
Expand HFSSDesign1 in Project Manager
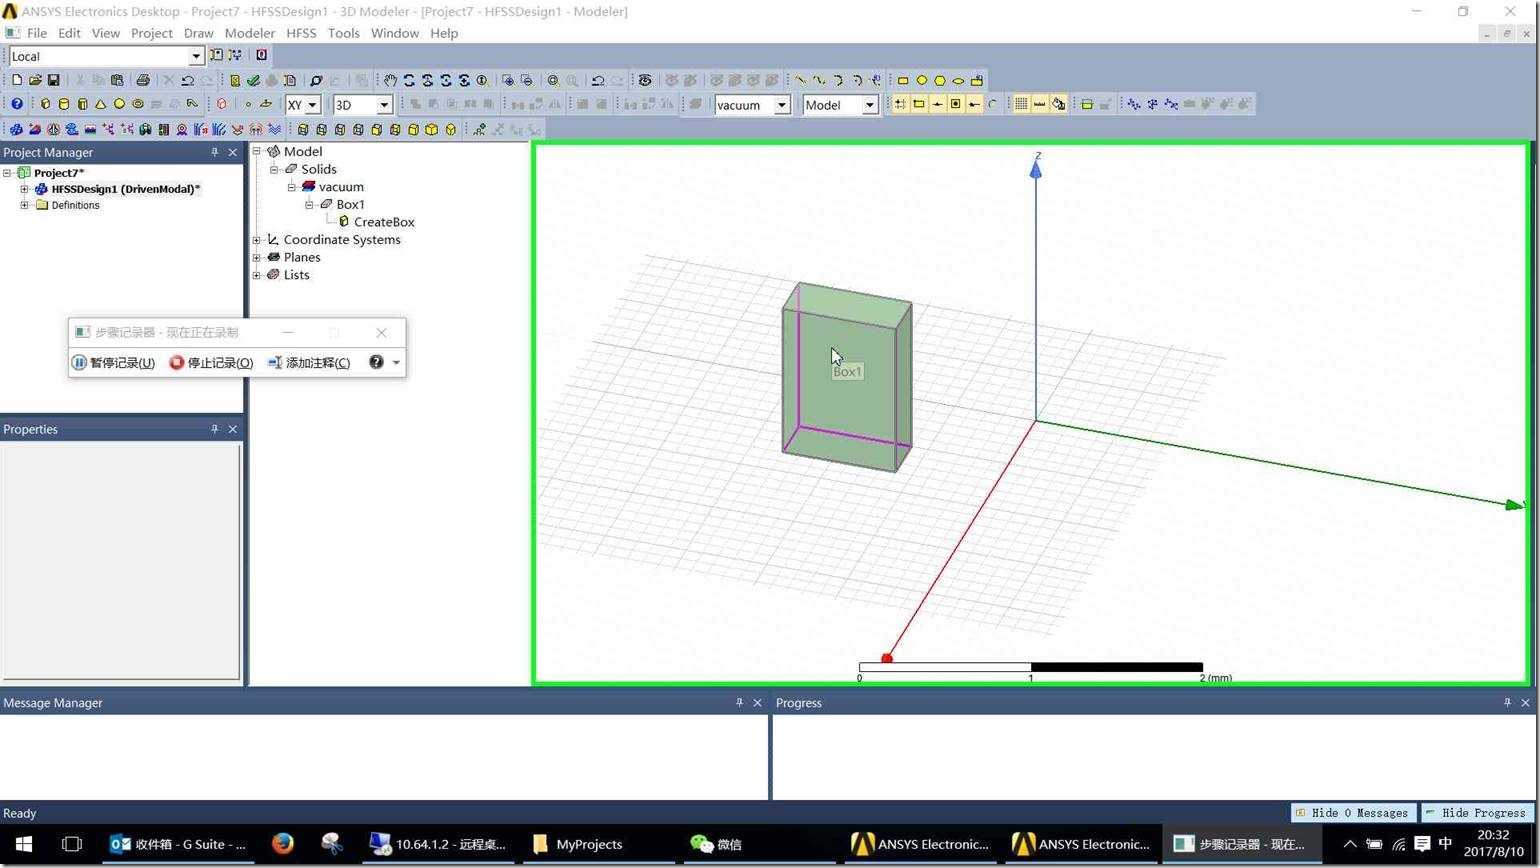pyautogui.click(x=24, y=189)
